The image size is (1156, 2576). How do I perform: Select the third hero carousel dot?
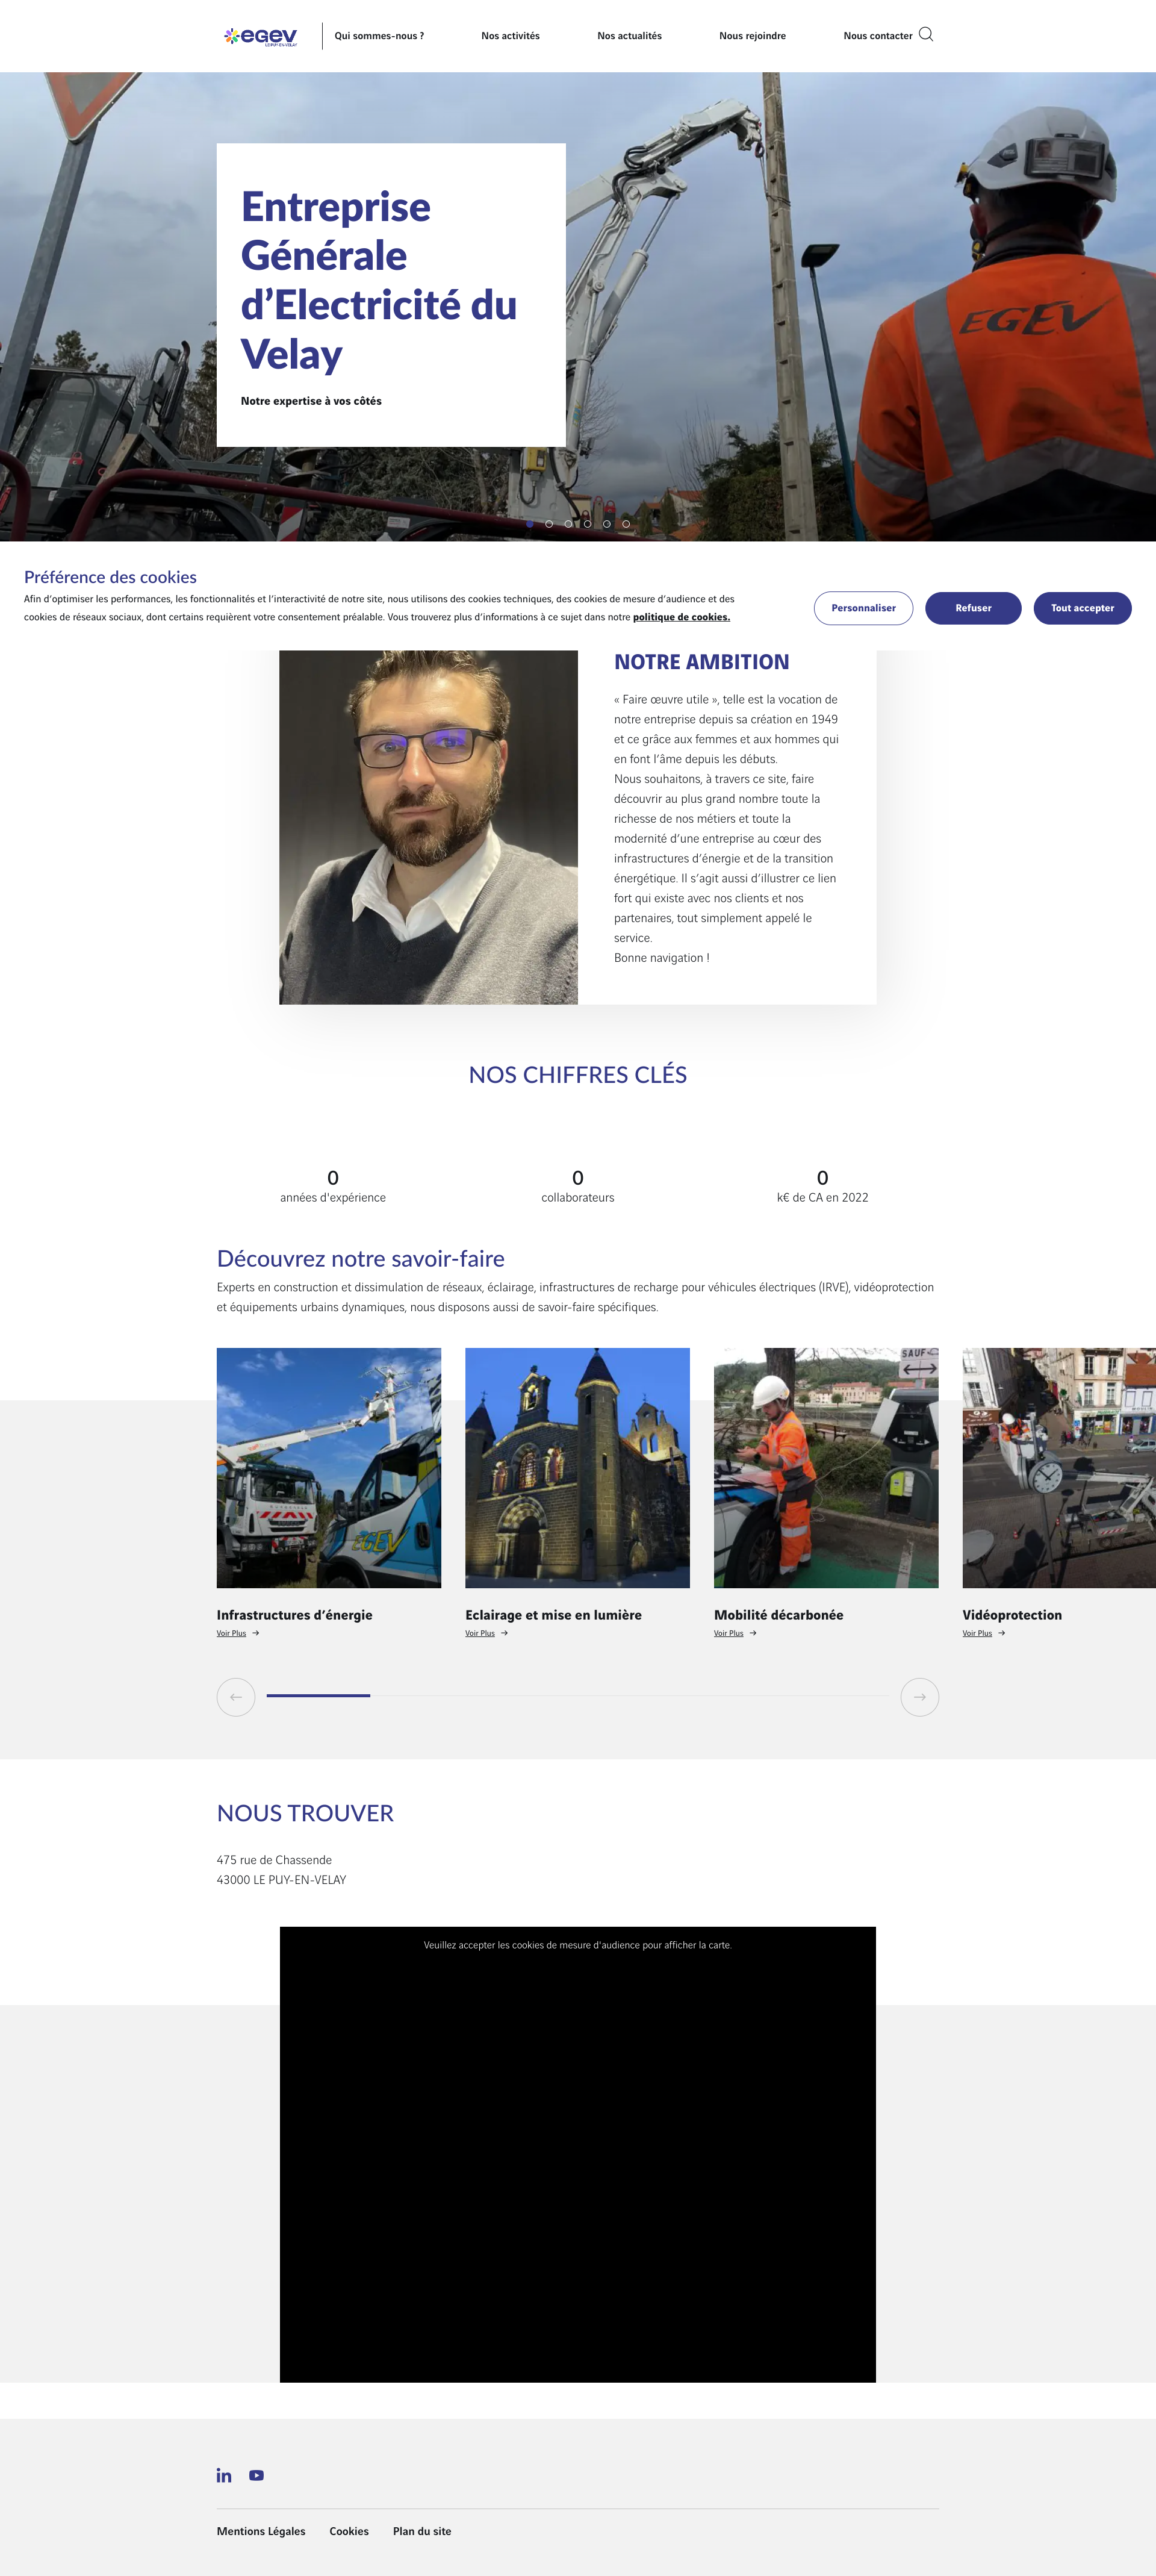click(x=568, y=524)
